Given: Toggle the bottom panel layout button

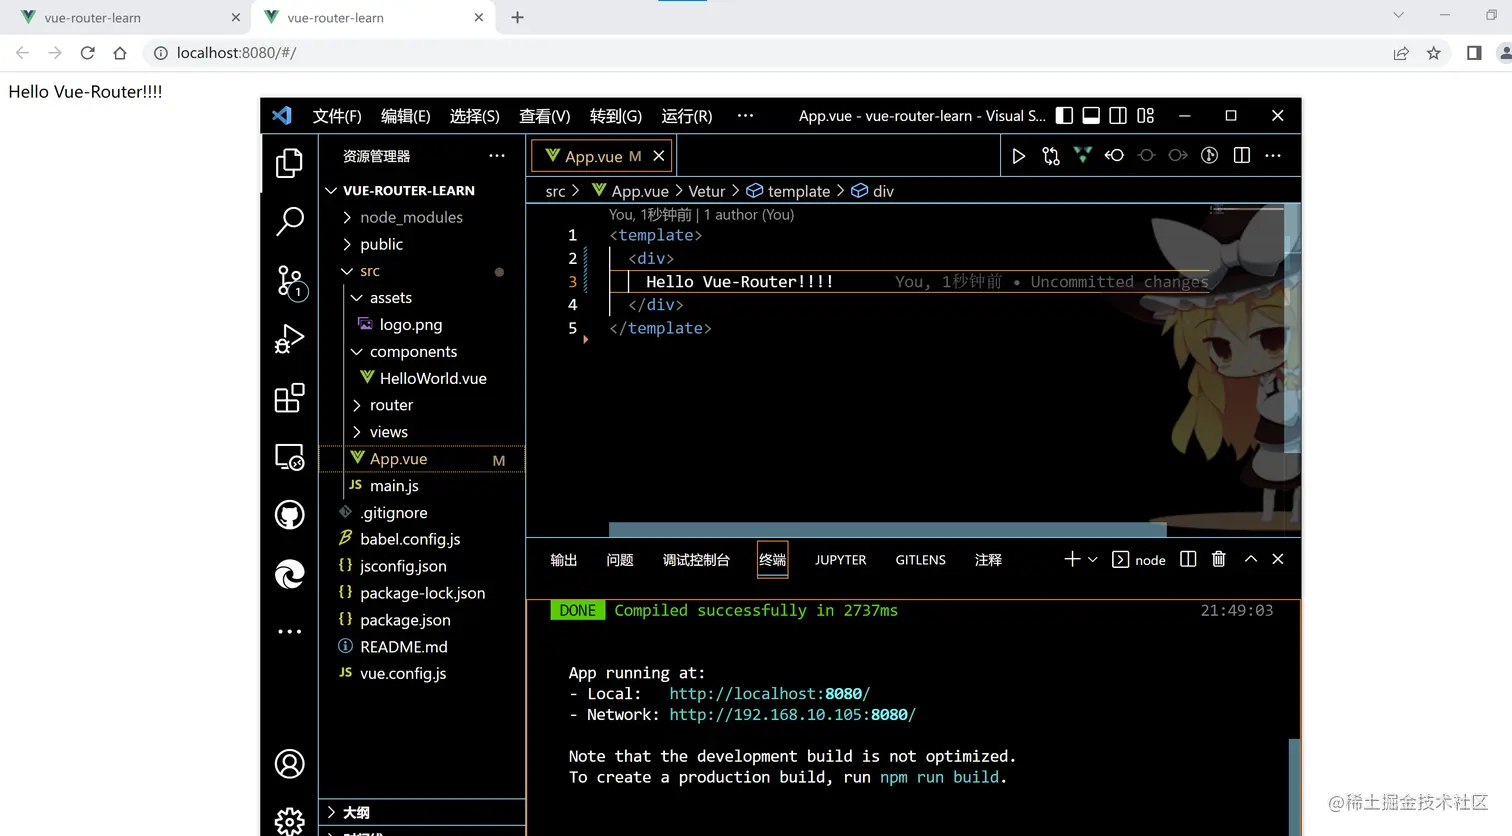Looking at the screenshot, I should tap(1091, 116).
